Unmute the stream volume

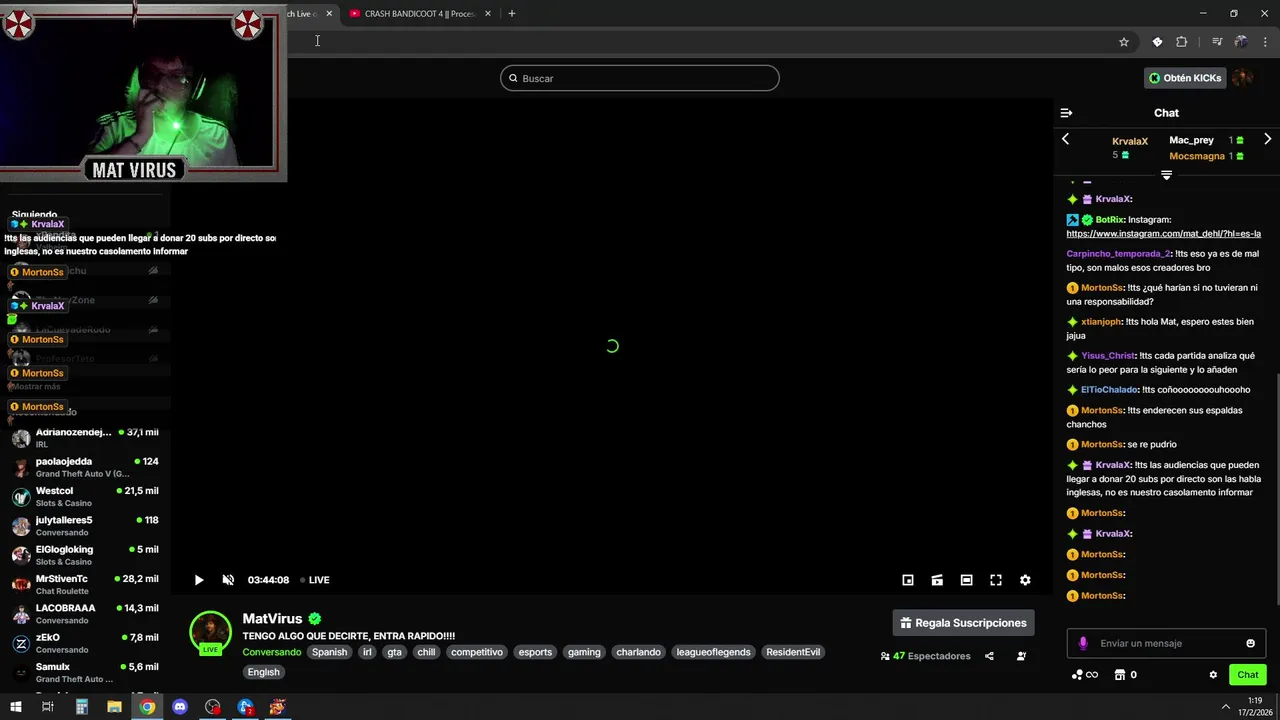(228, 580)
